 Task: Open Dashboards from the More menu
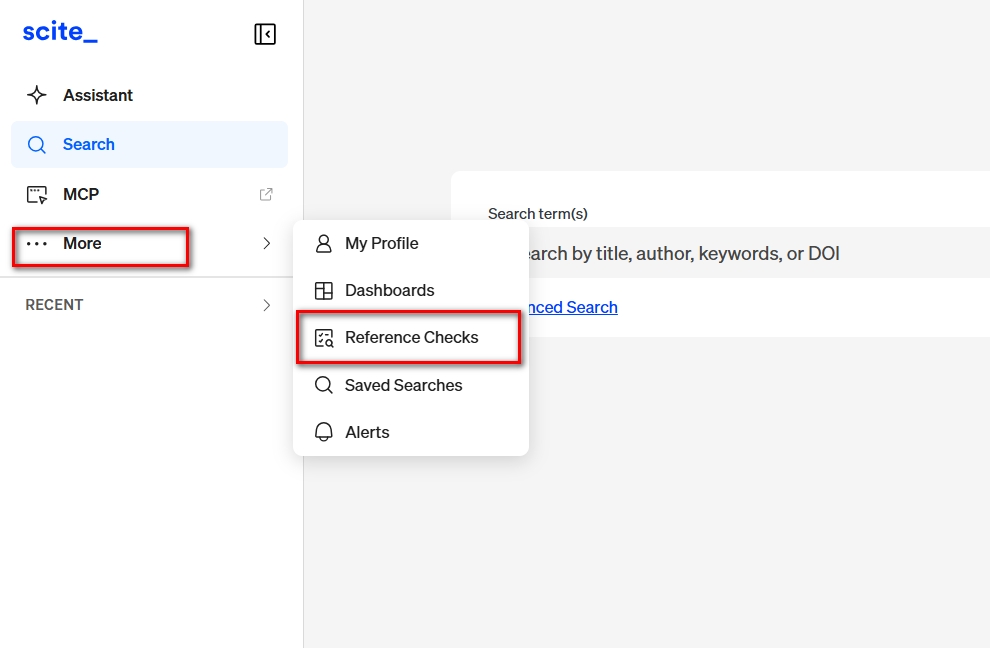[x=389, y=291]
